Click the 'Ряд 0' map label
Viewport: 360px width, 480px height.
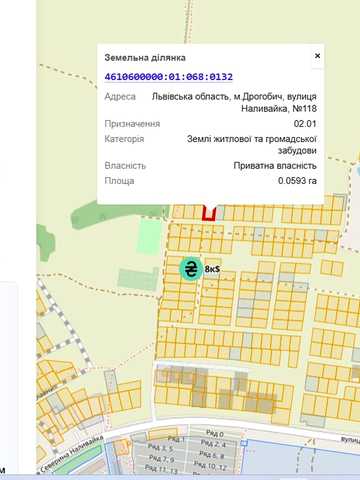(x=215, y=434)
